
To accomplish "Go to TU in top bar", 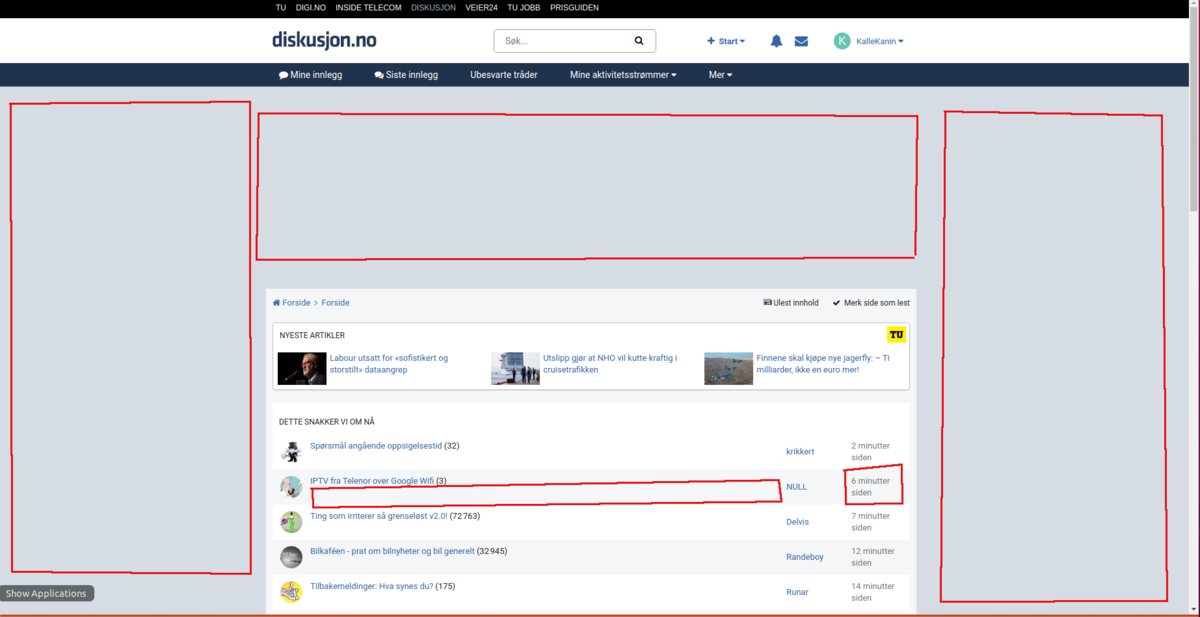I will point(281,7).
